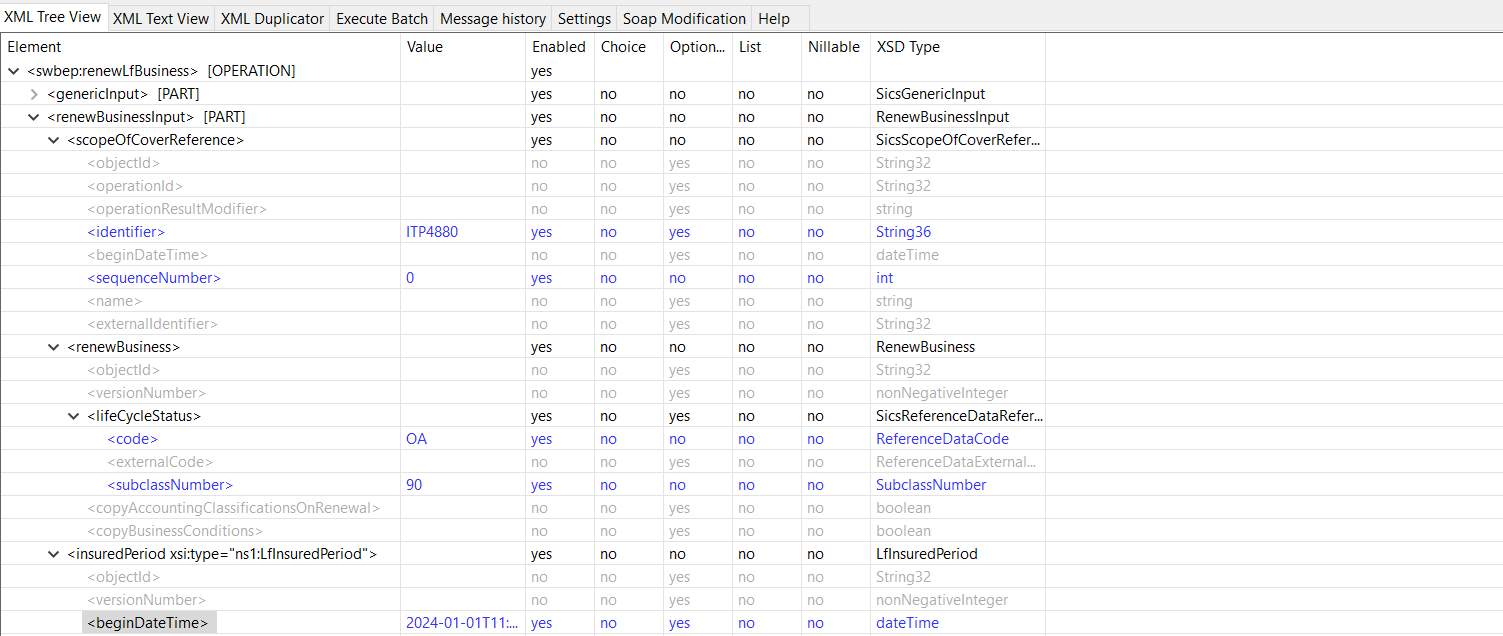Image resolution: width=1503 pixels, height=636 pixels.
Task: Collapse the swbep:renewLfBusiness operation node
Action: (x=13, y=71)
